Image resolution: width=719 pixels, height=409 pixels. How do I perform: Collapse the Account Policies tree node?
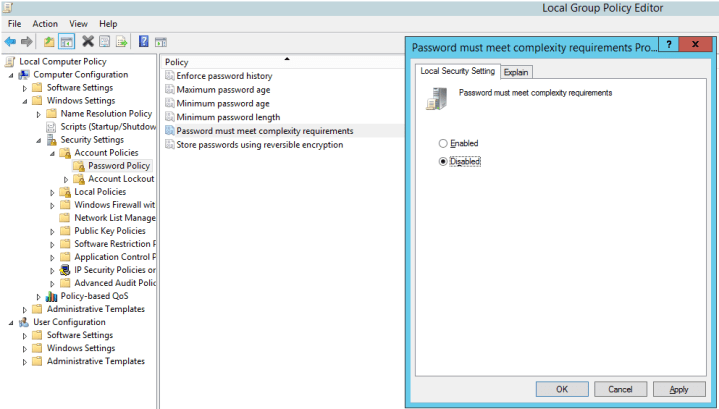pyautogui.click(x=52, y=153)
